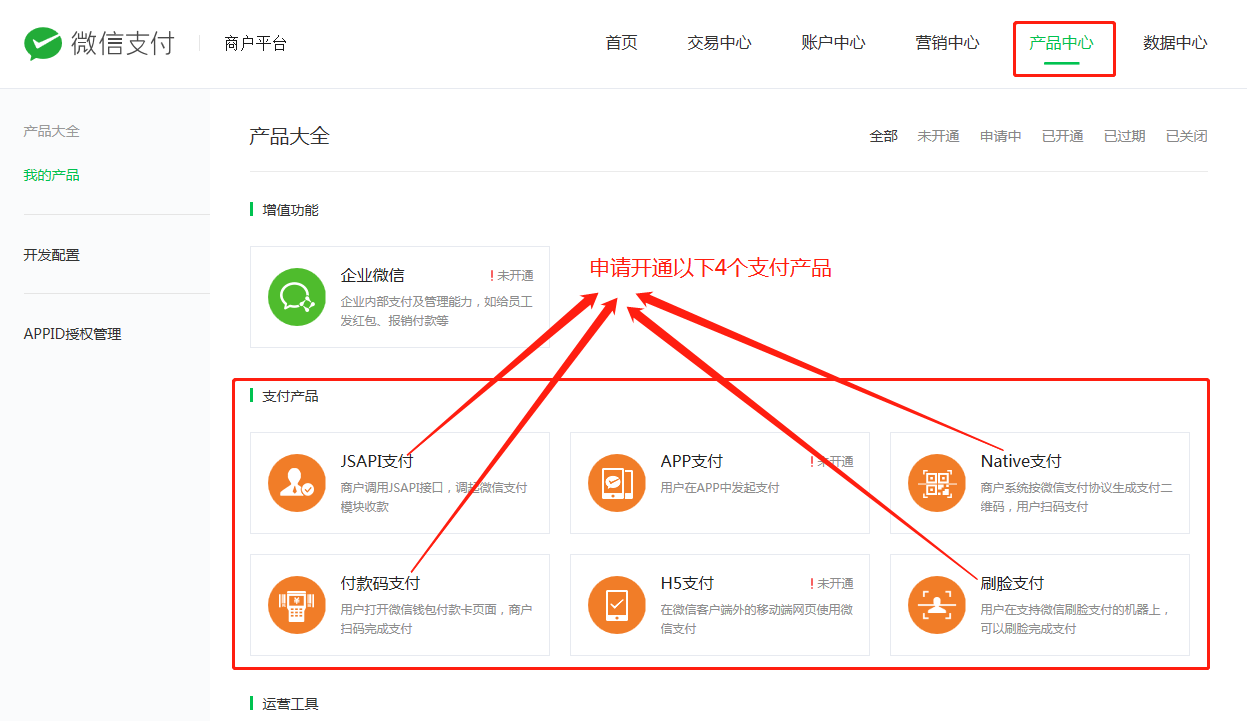
Task: Filter products by 申请中
Action: click(x=1000, y=136)
